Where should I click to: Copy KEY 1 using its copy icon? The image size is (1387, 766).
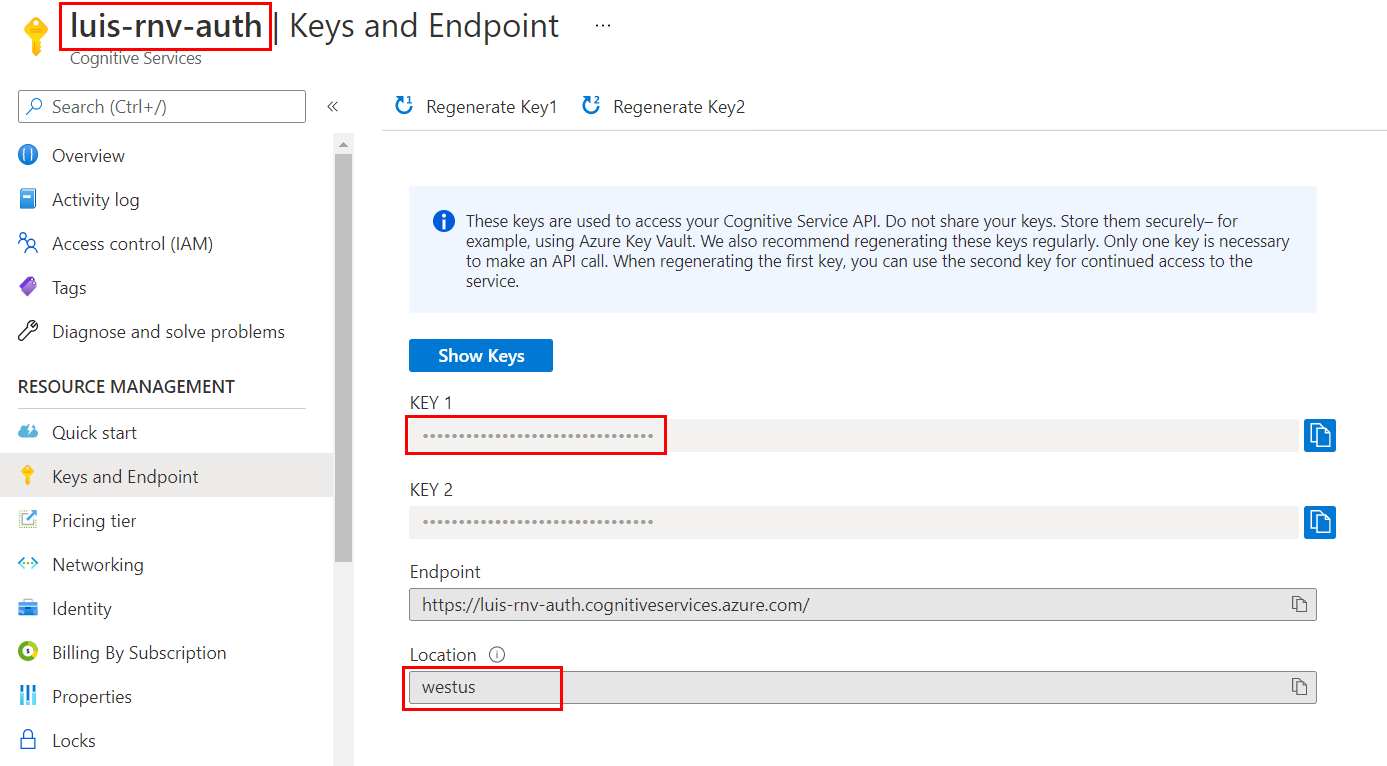point(1320,436)
